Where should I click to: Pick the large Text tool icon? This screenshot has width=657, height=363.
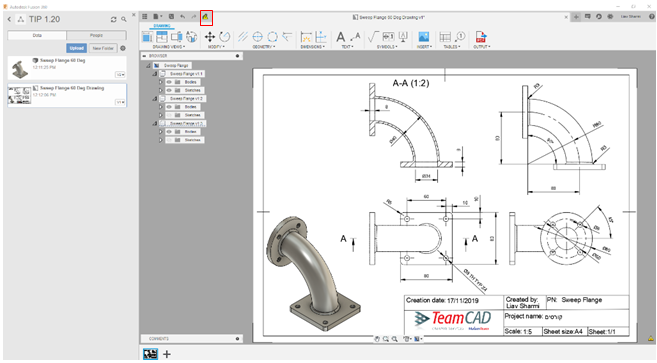coord(341,37)
